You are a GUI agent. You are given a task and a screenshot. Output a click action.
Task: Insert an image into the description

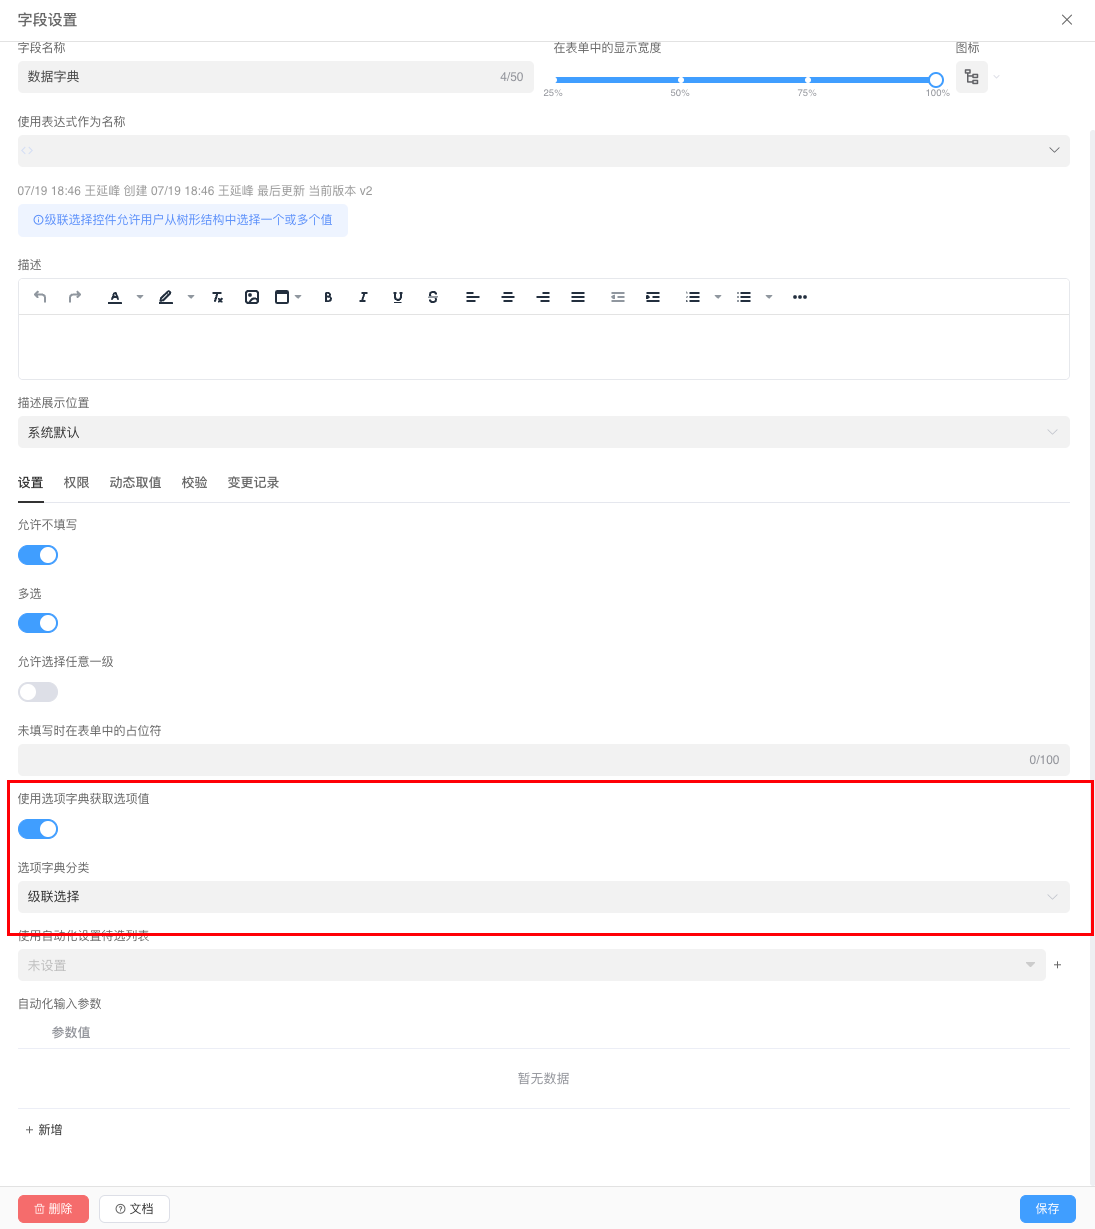252,296
